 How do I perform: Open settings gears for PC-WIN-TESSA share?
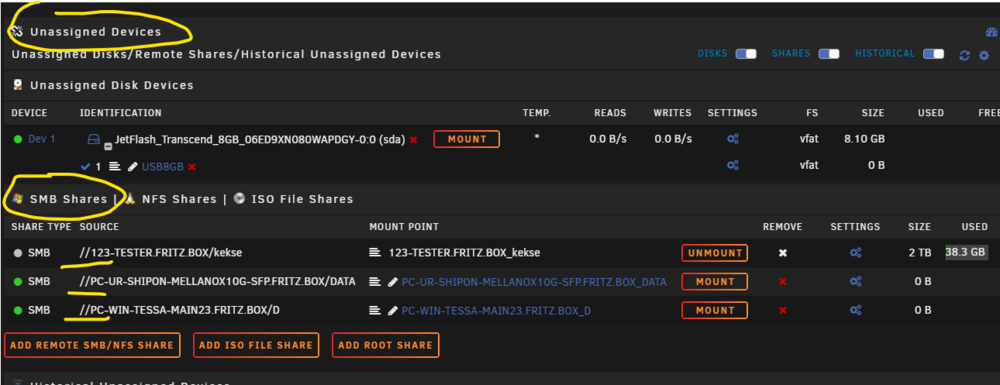tap(855, 310)
